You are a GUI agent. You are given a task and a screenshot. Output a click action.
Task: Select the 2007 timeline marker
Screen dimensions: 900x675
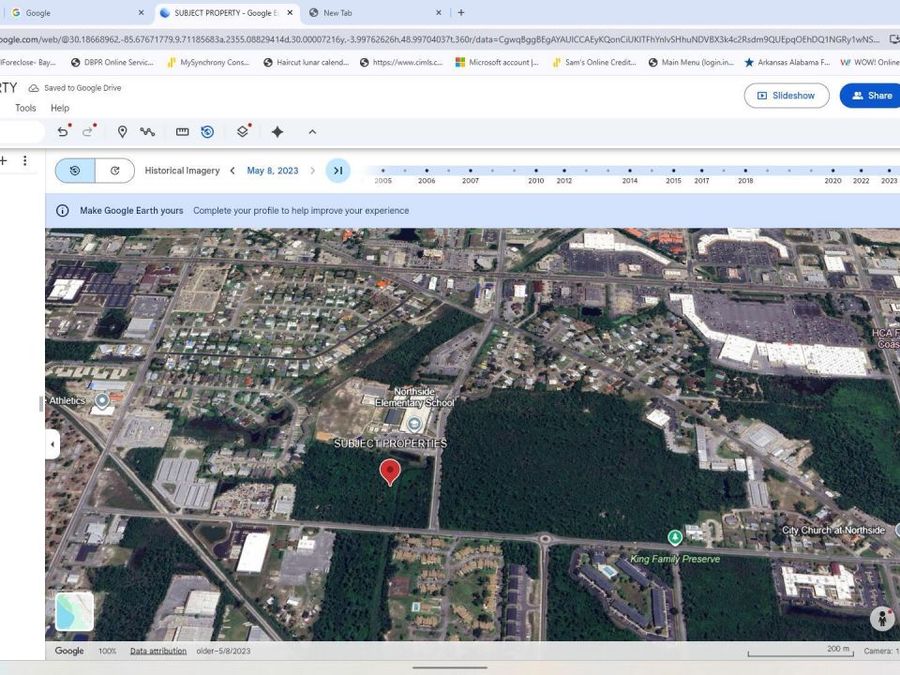point(470,170)
